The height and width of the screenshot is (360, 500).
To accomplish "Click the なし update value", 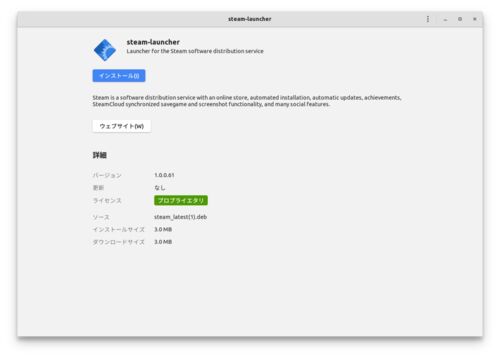I will coord(160,188).
